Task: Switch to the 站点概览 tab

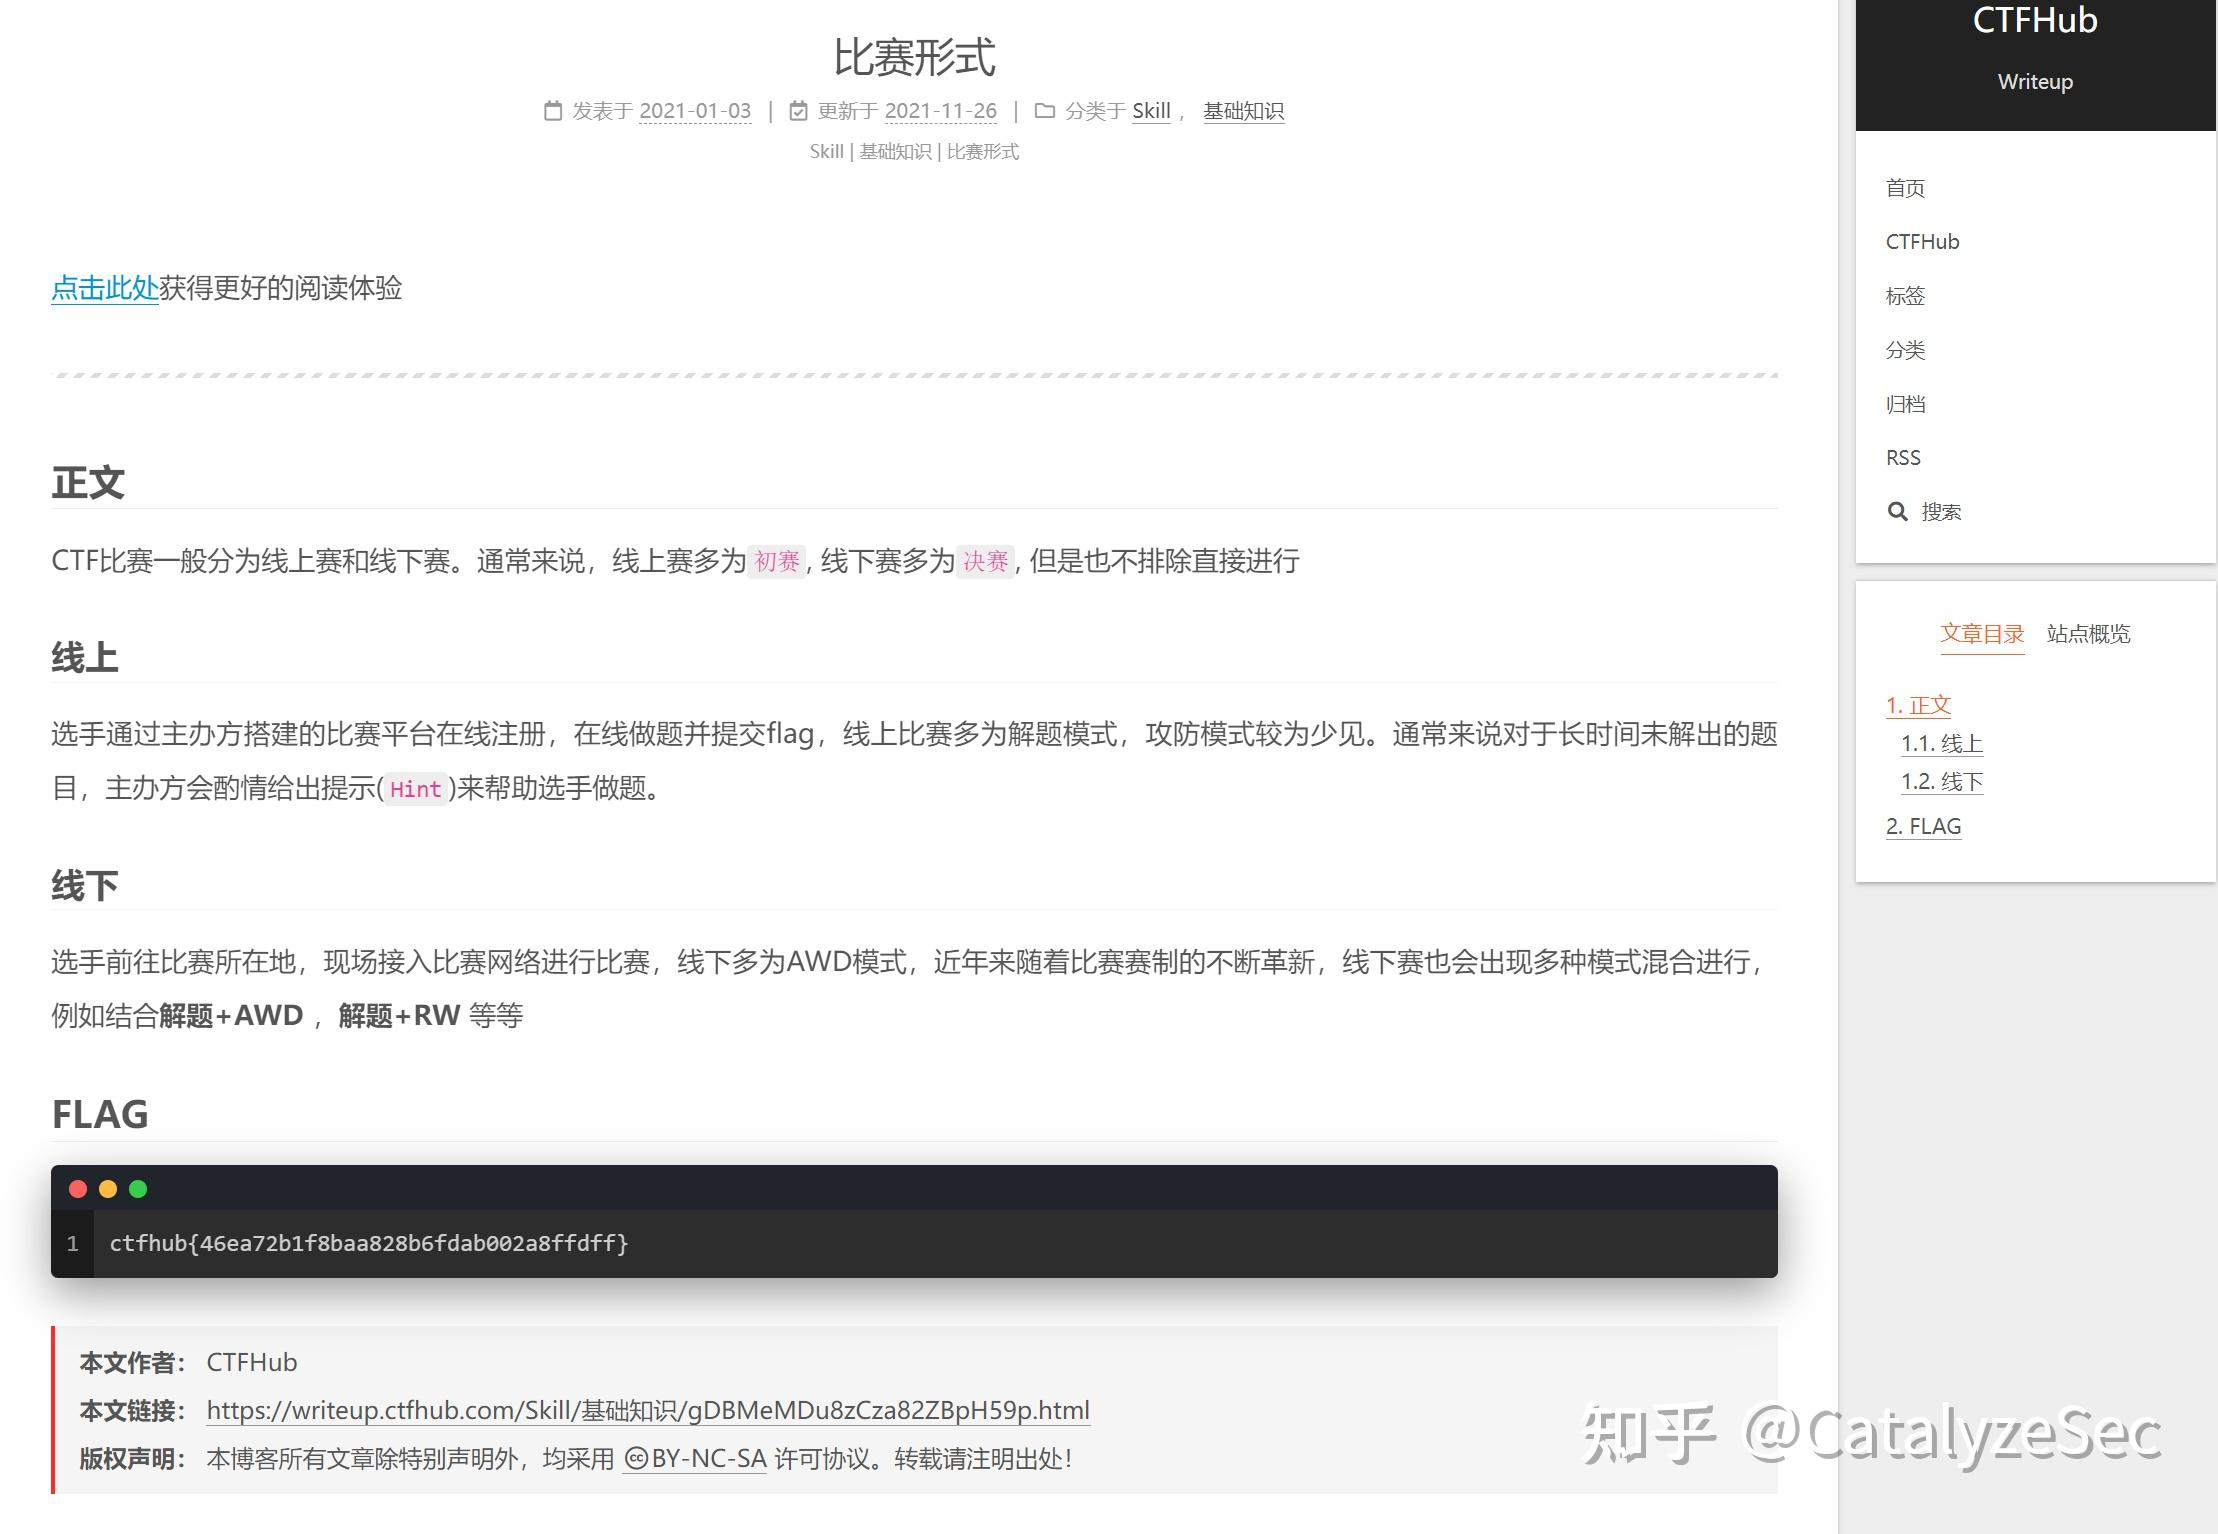Action: (2087, 634)
